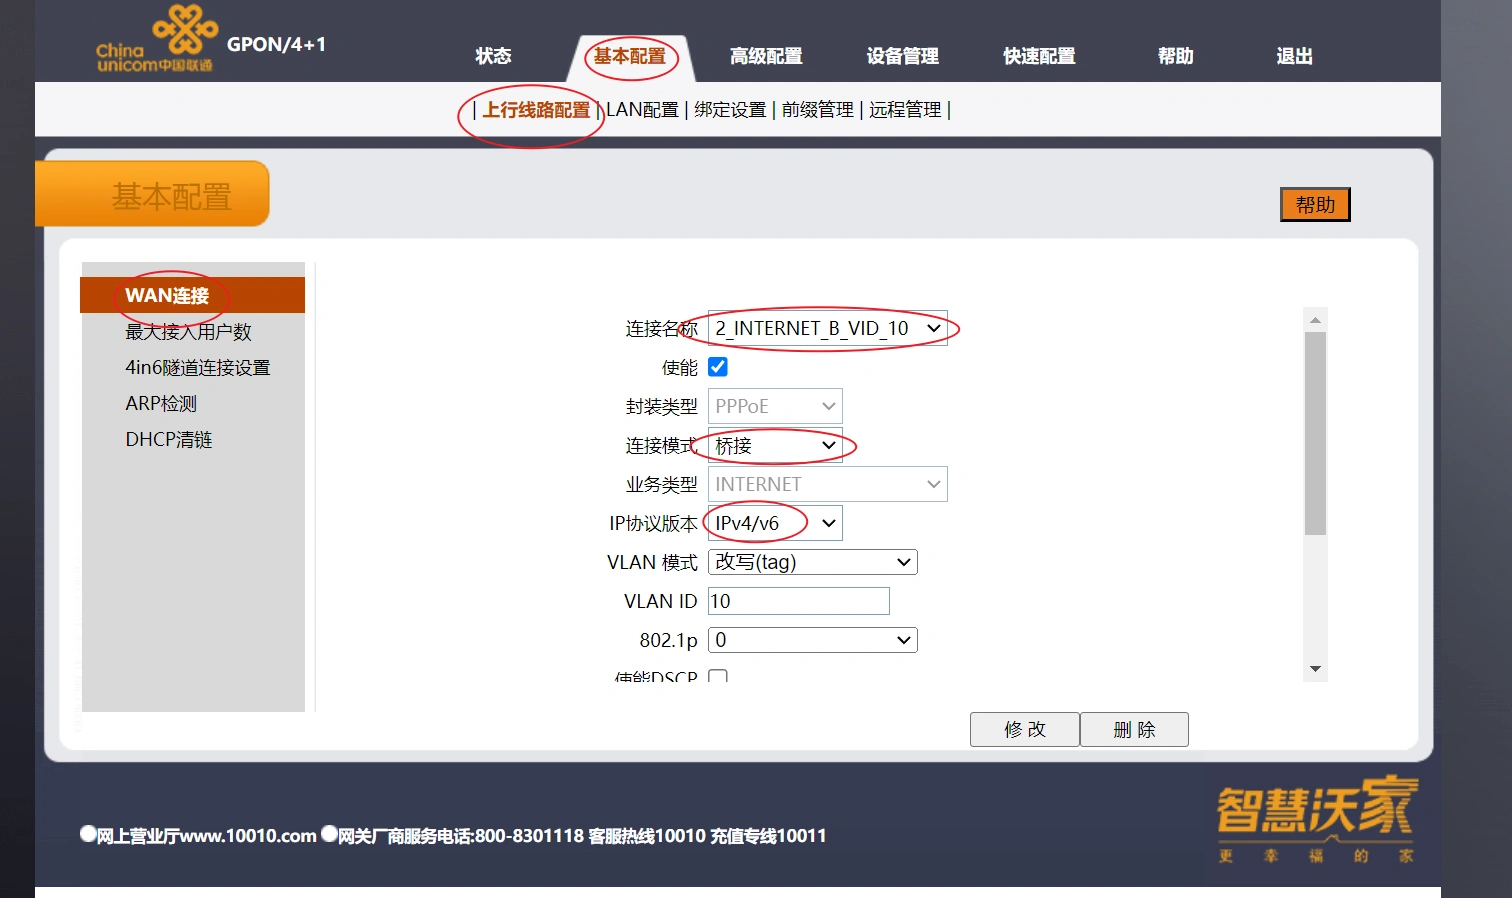The width and height of the screenshot is (1512, 898).
Task: Click the 修改 button
Action: (1024, 729)
